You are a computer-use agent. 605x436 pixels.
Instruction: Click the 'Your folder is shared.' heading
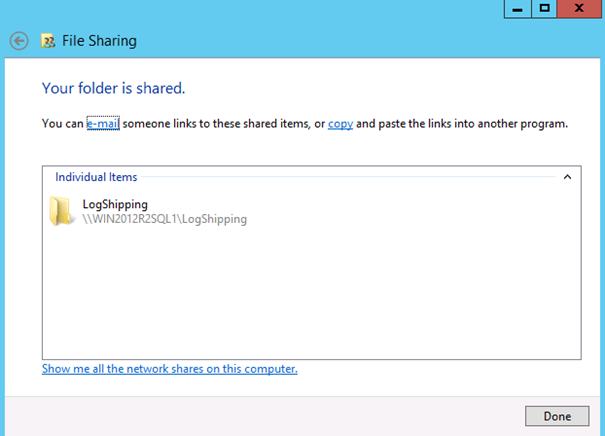113,88
